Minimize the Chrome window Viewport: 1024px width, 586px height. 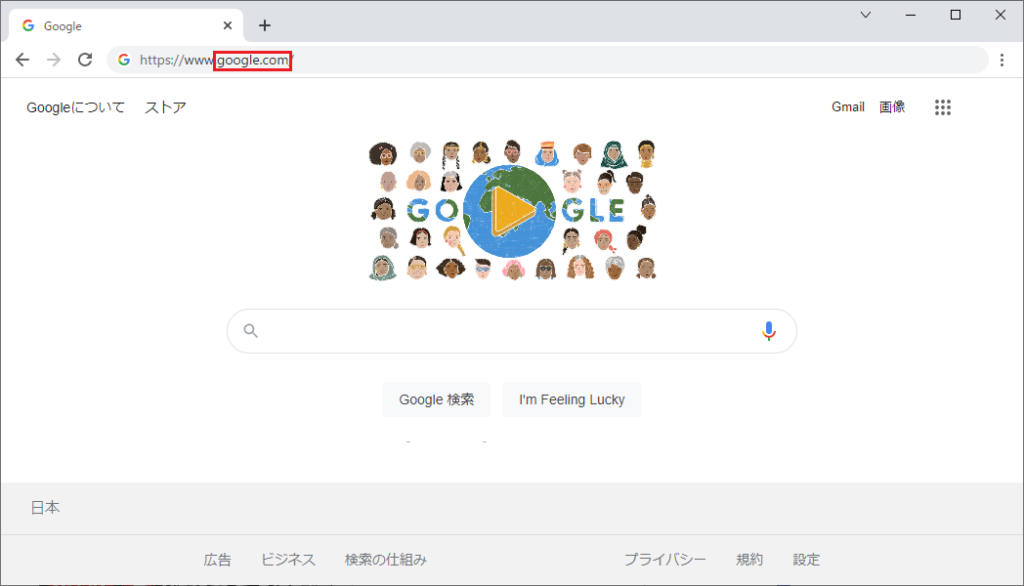tap(910, 14)
